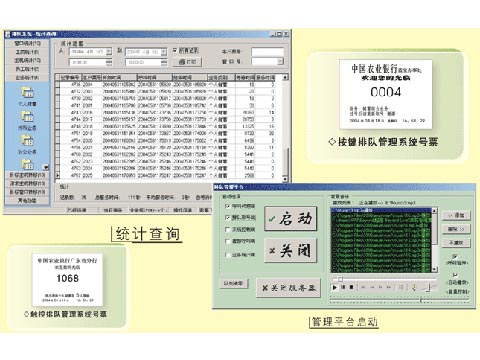The image size is (480, 360).
Task: Click the Play icon in the media controls
Action: (x=335, y=287)
